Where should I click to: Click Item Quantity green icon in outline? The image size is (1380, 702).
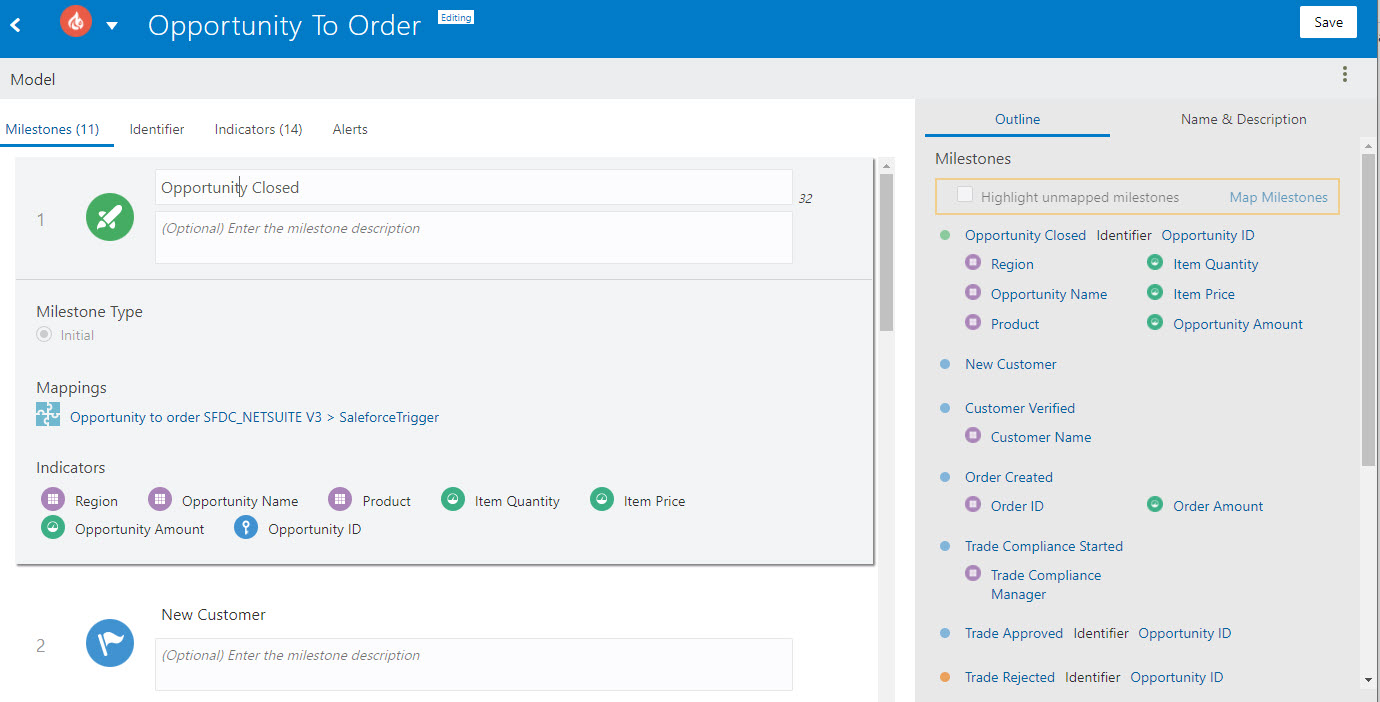[1155, 263]
